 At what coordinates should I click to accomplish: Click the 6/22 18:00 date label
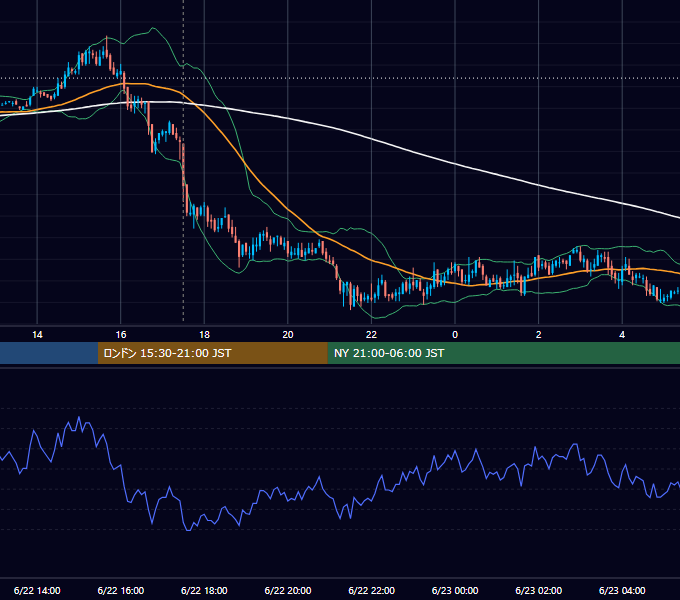pyautogui.click(x=204, y=590)
